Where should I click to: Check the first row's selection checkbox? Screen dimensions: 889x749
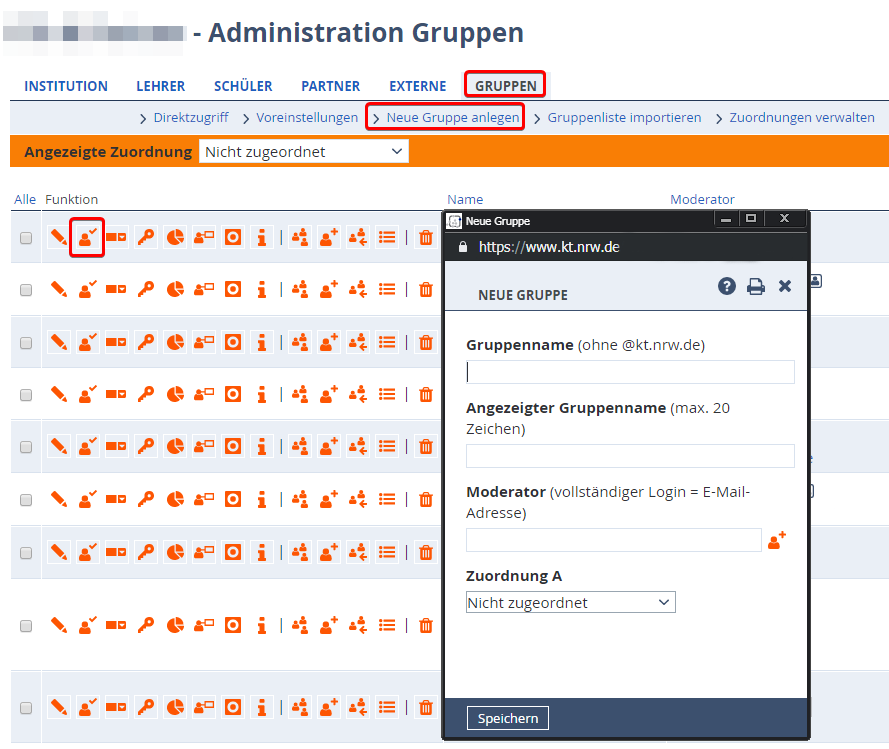tap(26, 238)
